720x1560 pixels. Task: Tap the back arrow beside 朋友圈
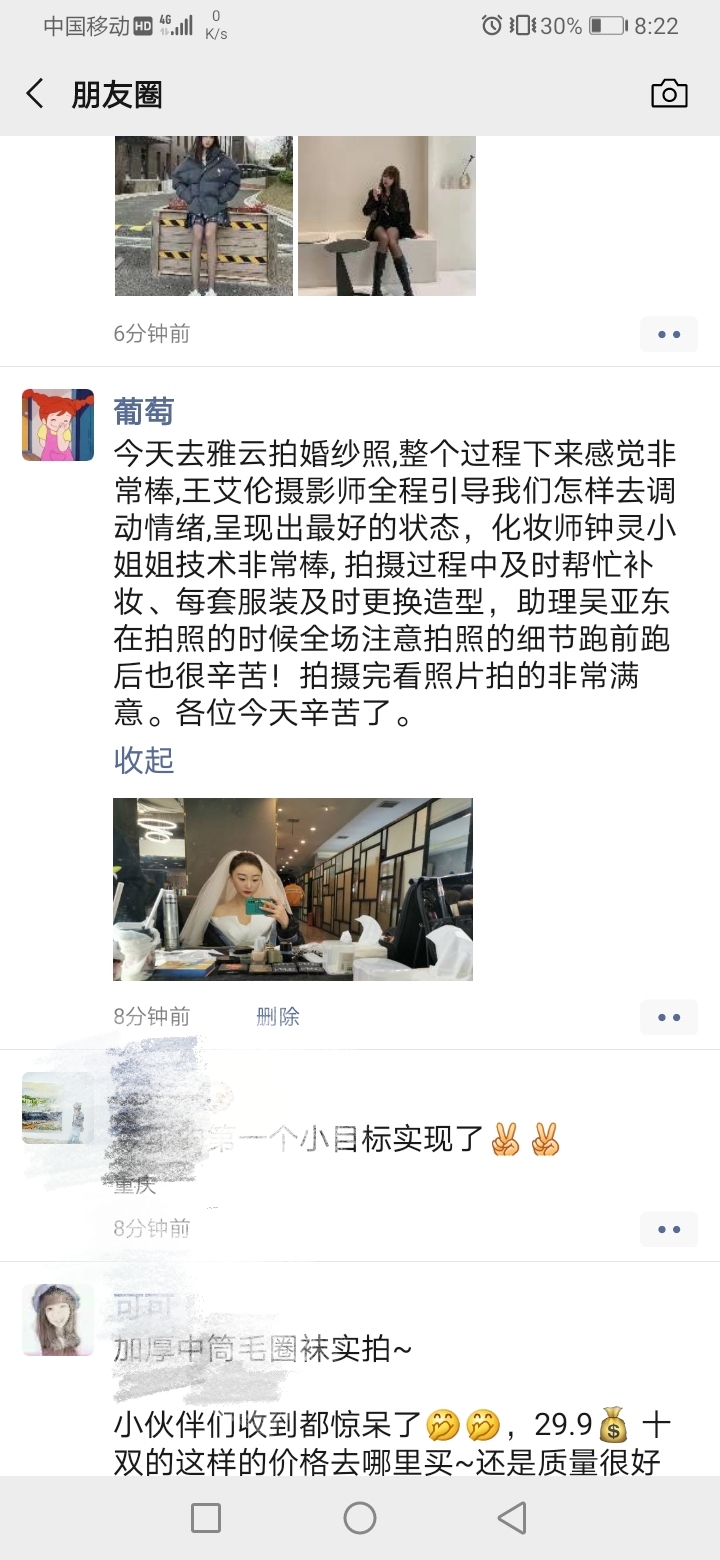35,95
